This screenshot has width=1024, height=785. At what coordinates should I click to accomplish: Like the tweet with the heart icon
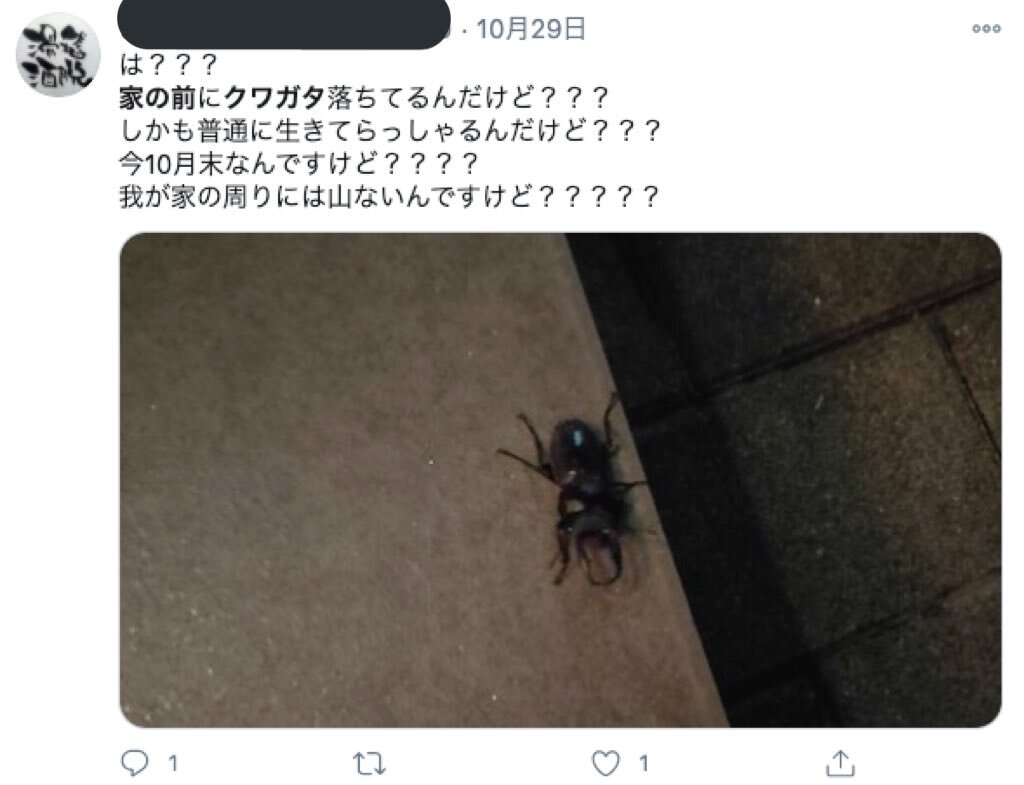tap(605, 763)
